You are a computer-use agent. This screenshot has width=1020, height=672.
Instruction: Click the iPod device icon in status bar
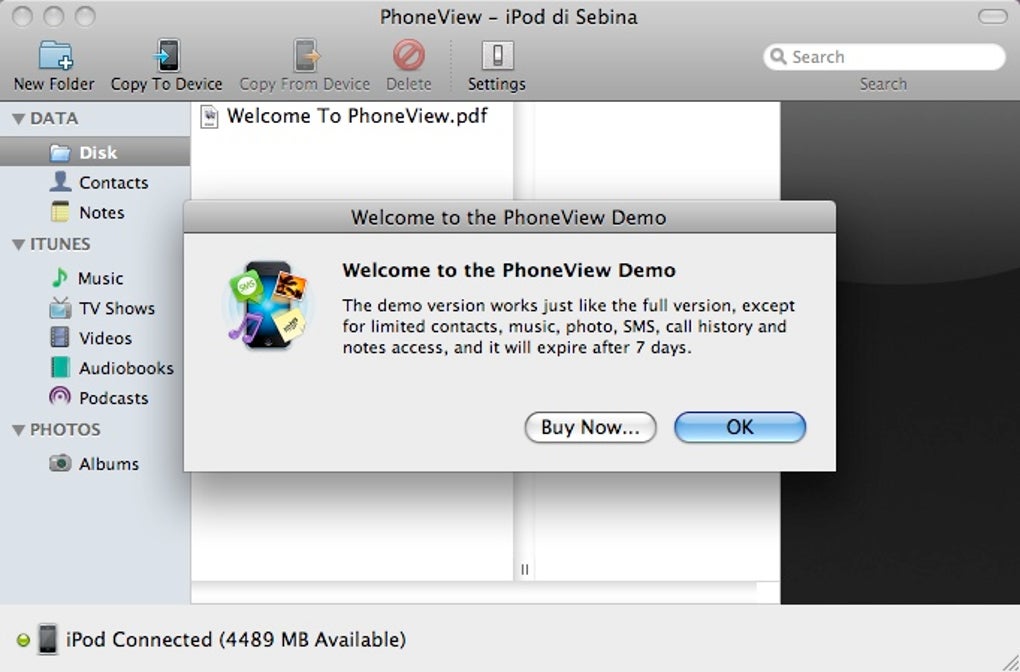click(47, 639)
